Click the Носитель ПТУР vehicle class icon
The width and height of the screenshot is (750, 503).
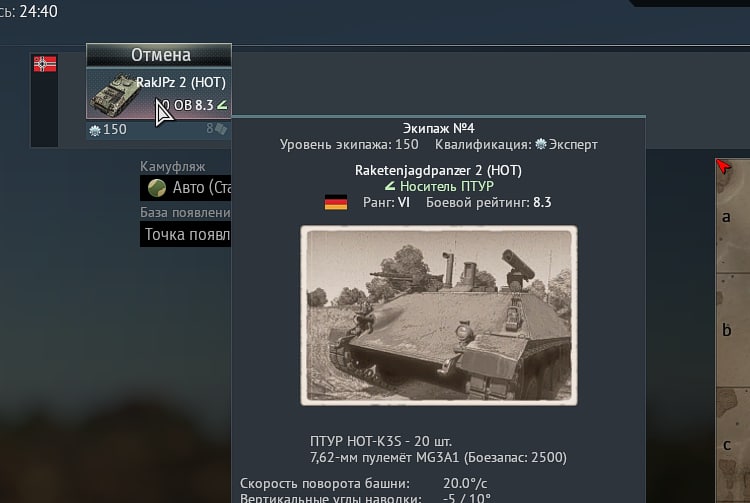point(390,186)
